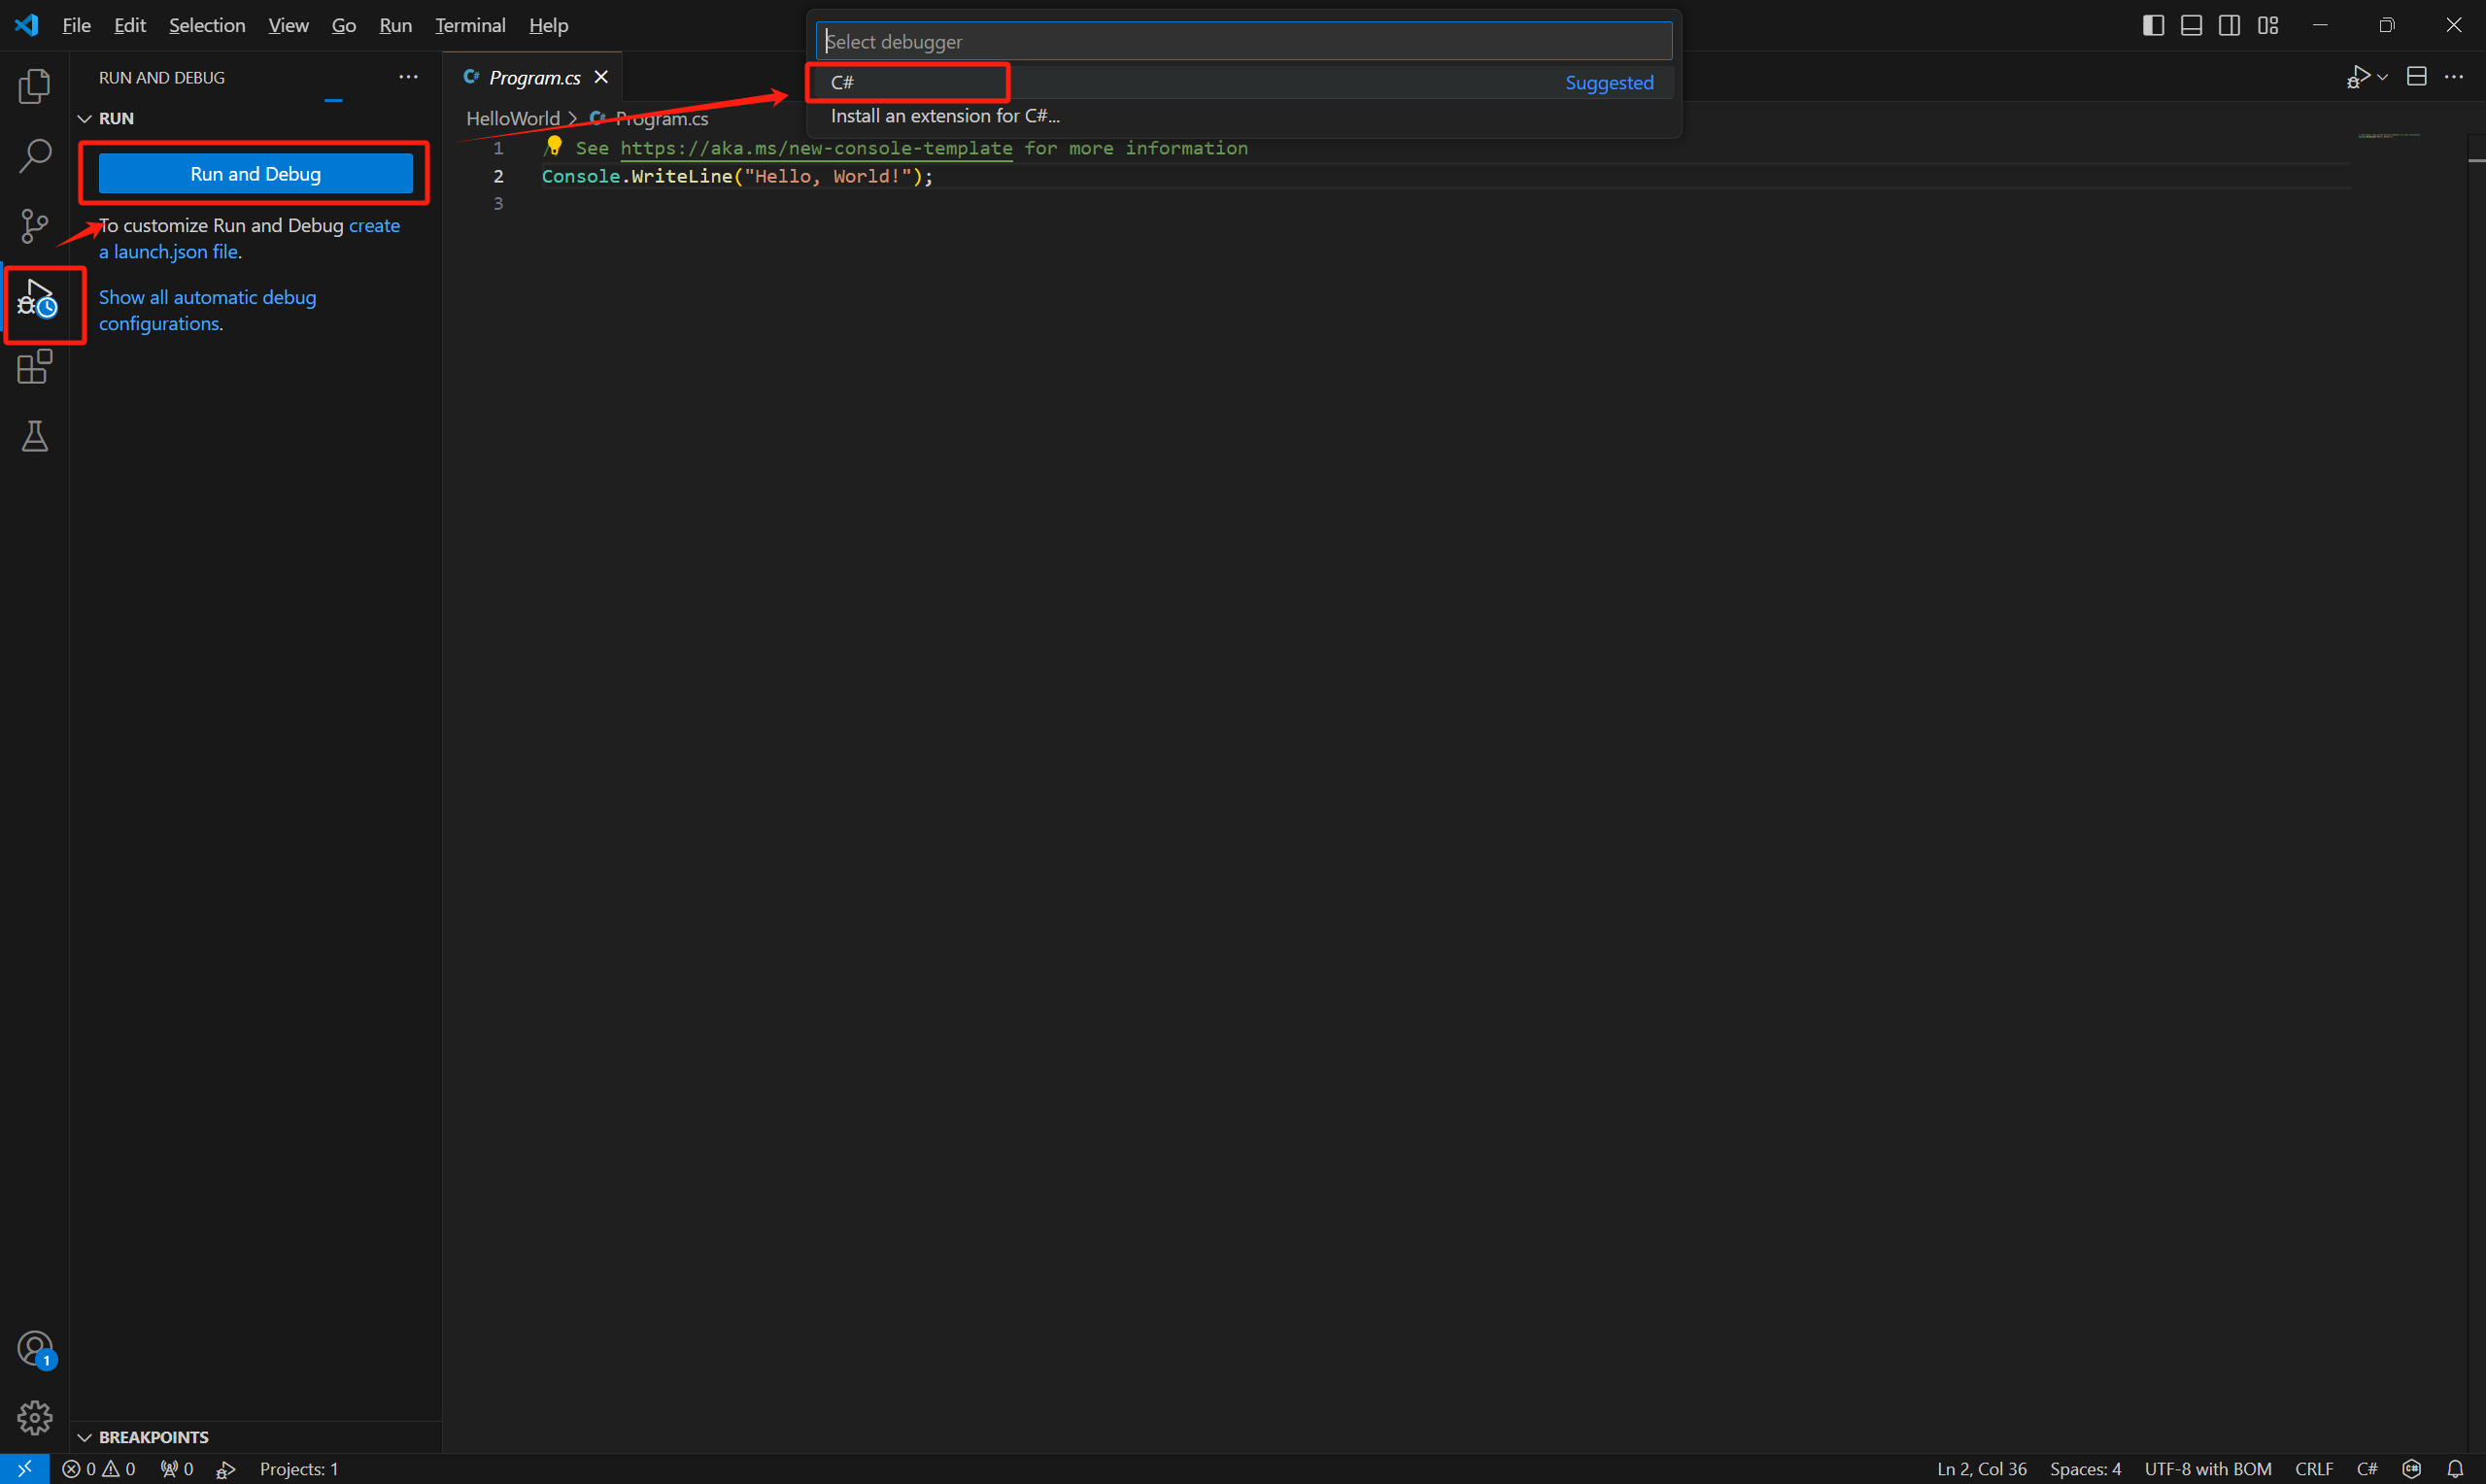Collapse the RUN section
The width and height of the screenshot is (2486, 1484).
256,118
